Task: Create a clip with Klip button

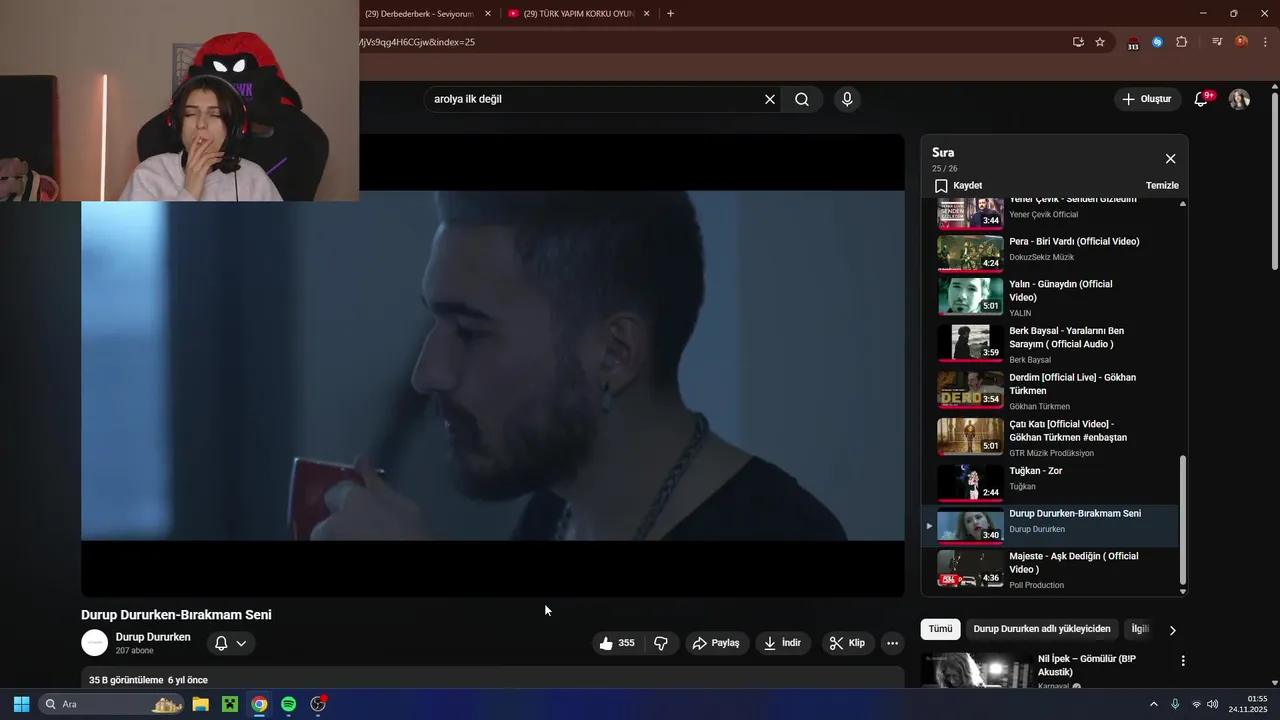Action: click(848, 643)
